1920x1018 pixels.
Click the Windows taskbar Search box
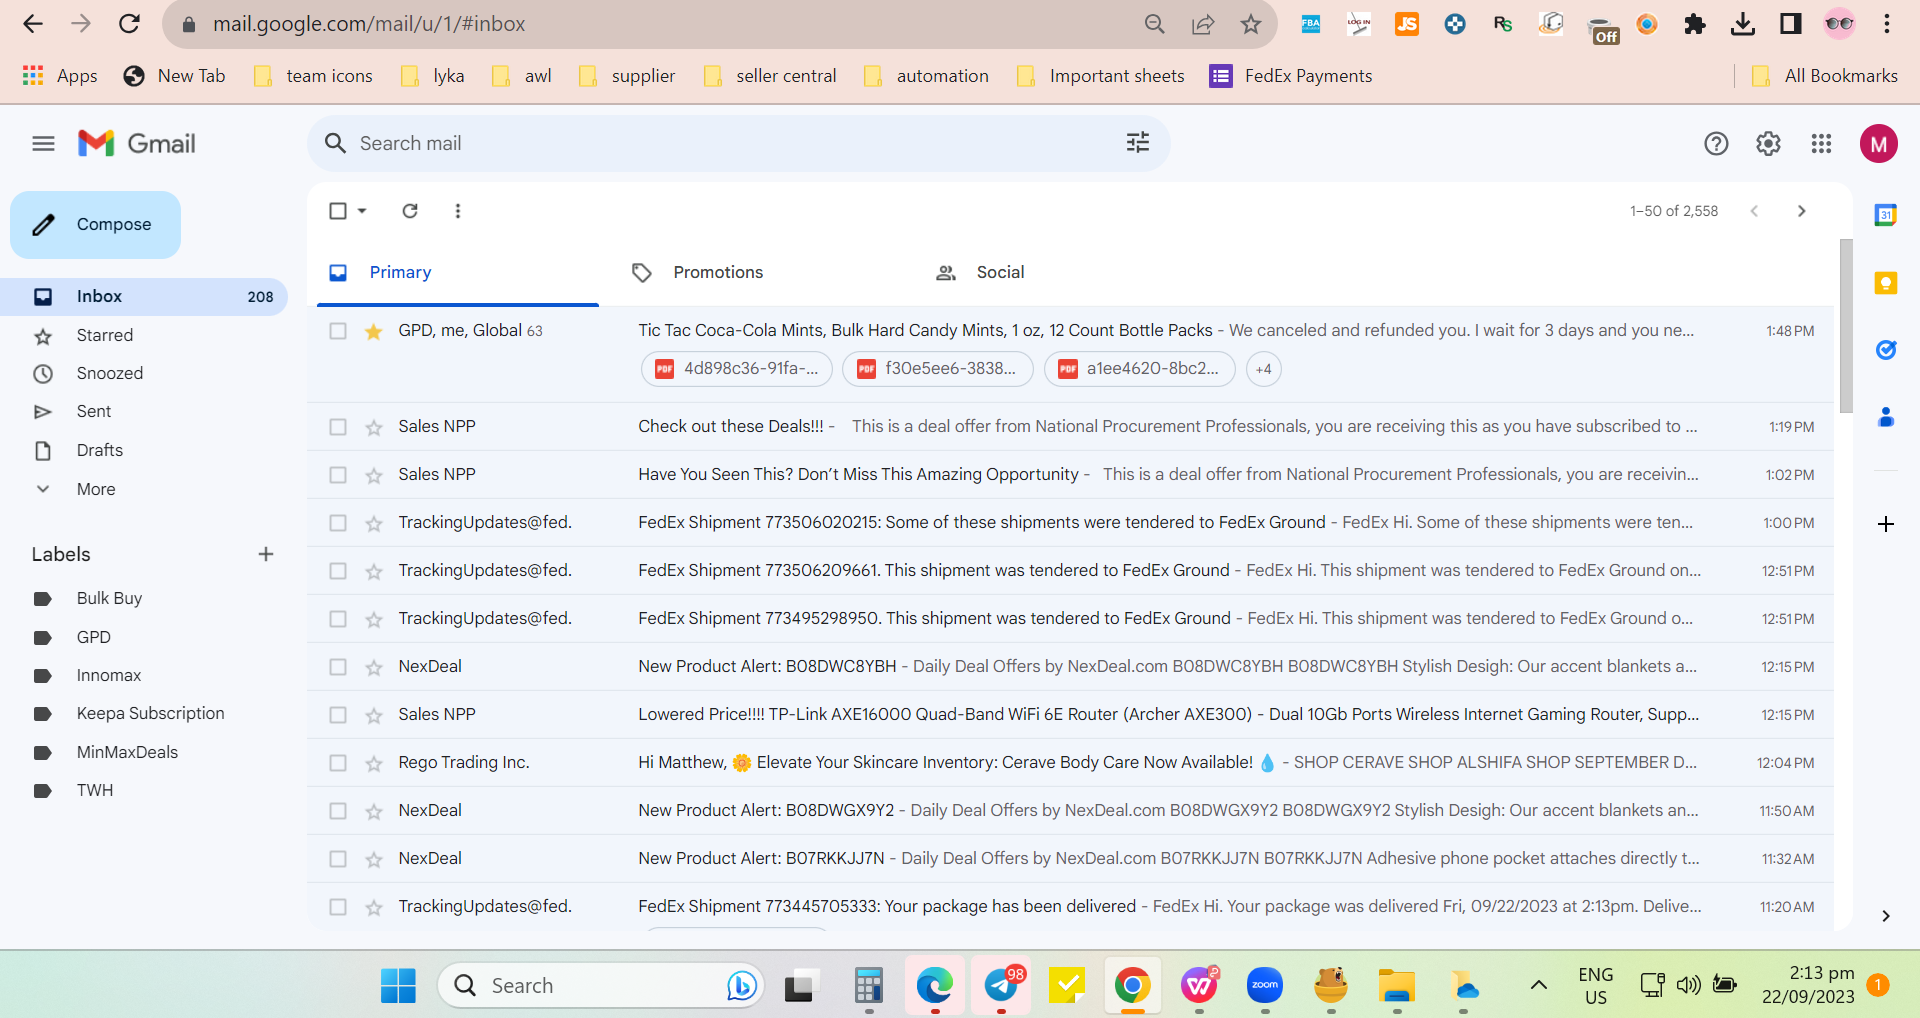pyautogui.click(x=601, y=986)
